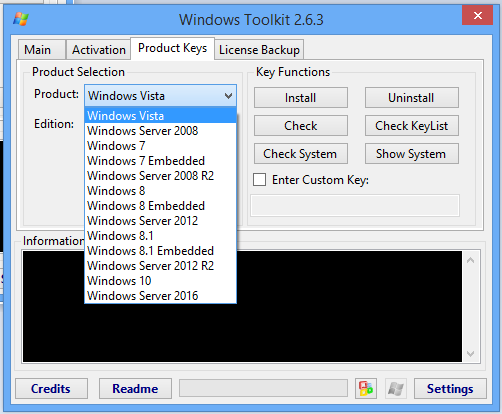Switch to the Main tab
This screenshot has height=414, width=502.
coord(41,50)
